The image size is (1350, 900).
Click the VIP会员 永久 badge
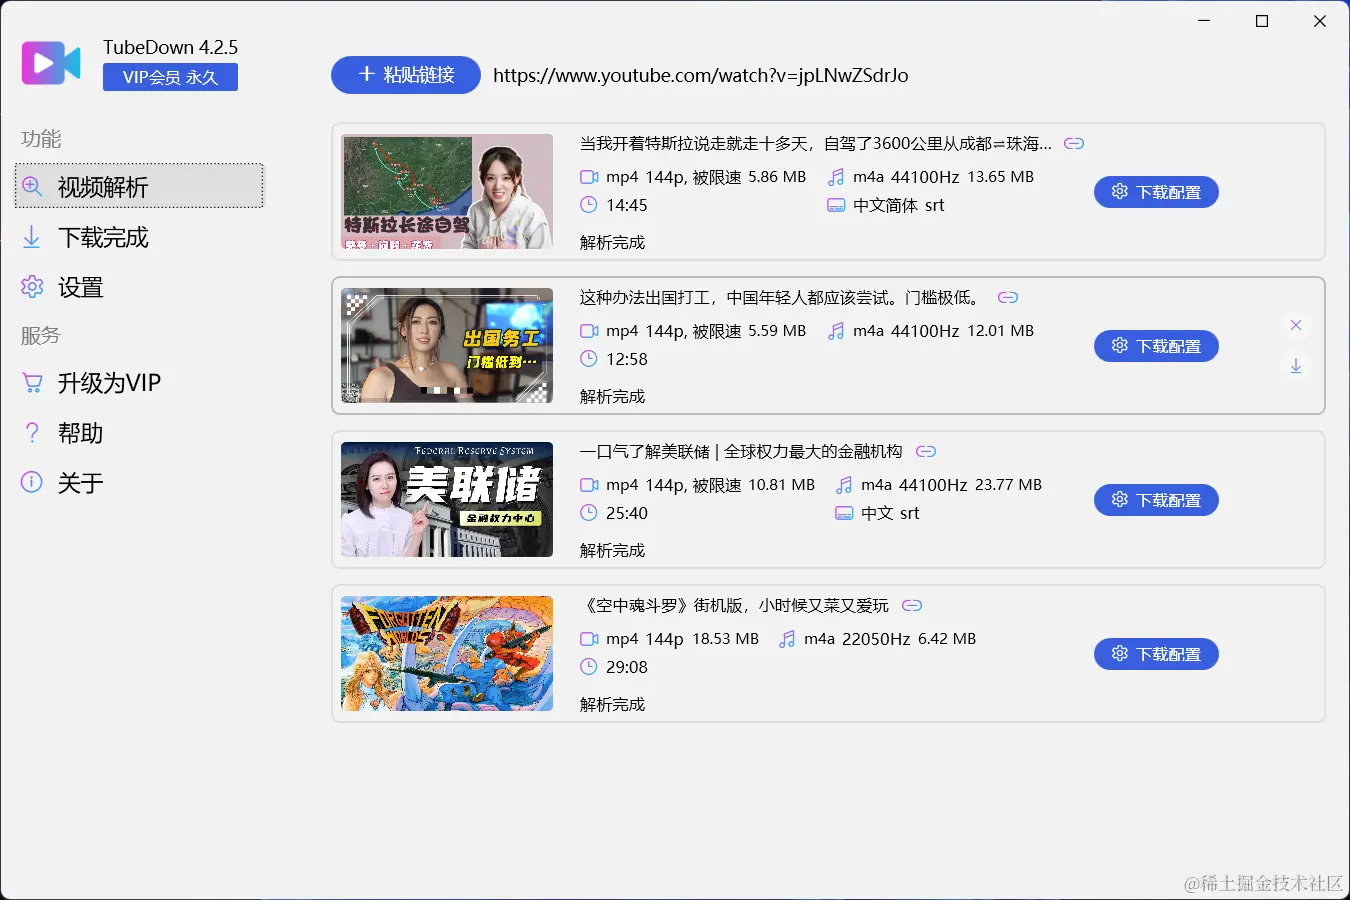170,77
